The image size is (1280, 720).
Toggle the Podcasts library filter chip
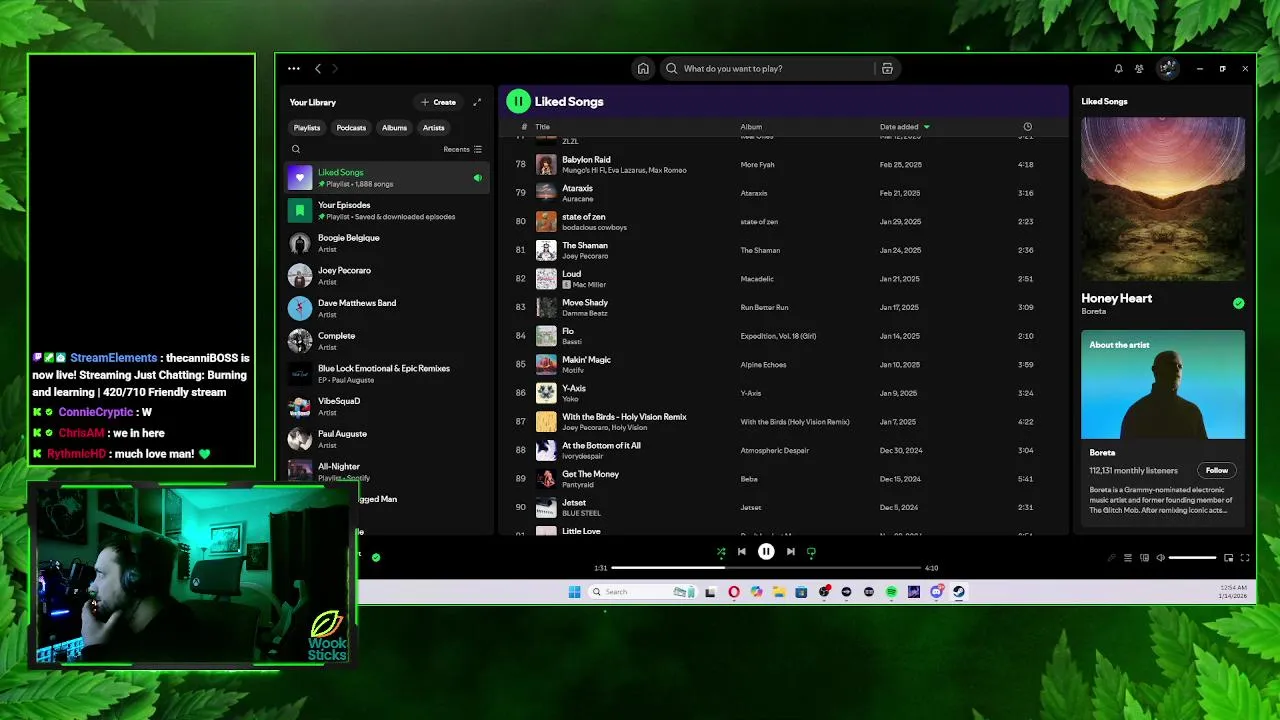click(351, 128)
